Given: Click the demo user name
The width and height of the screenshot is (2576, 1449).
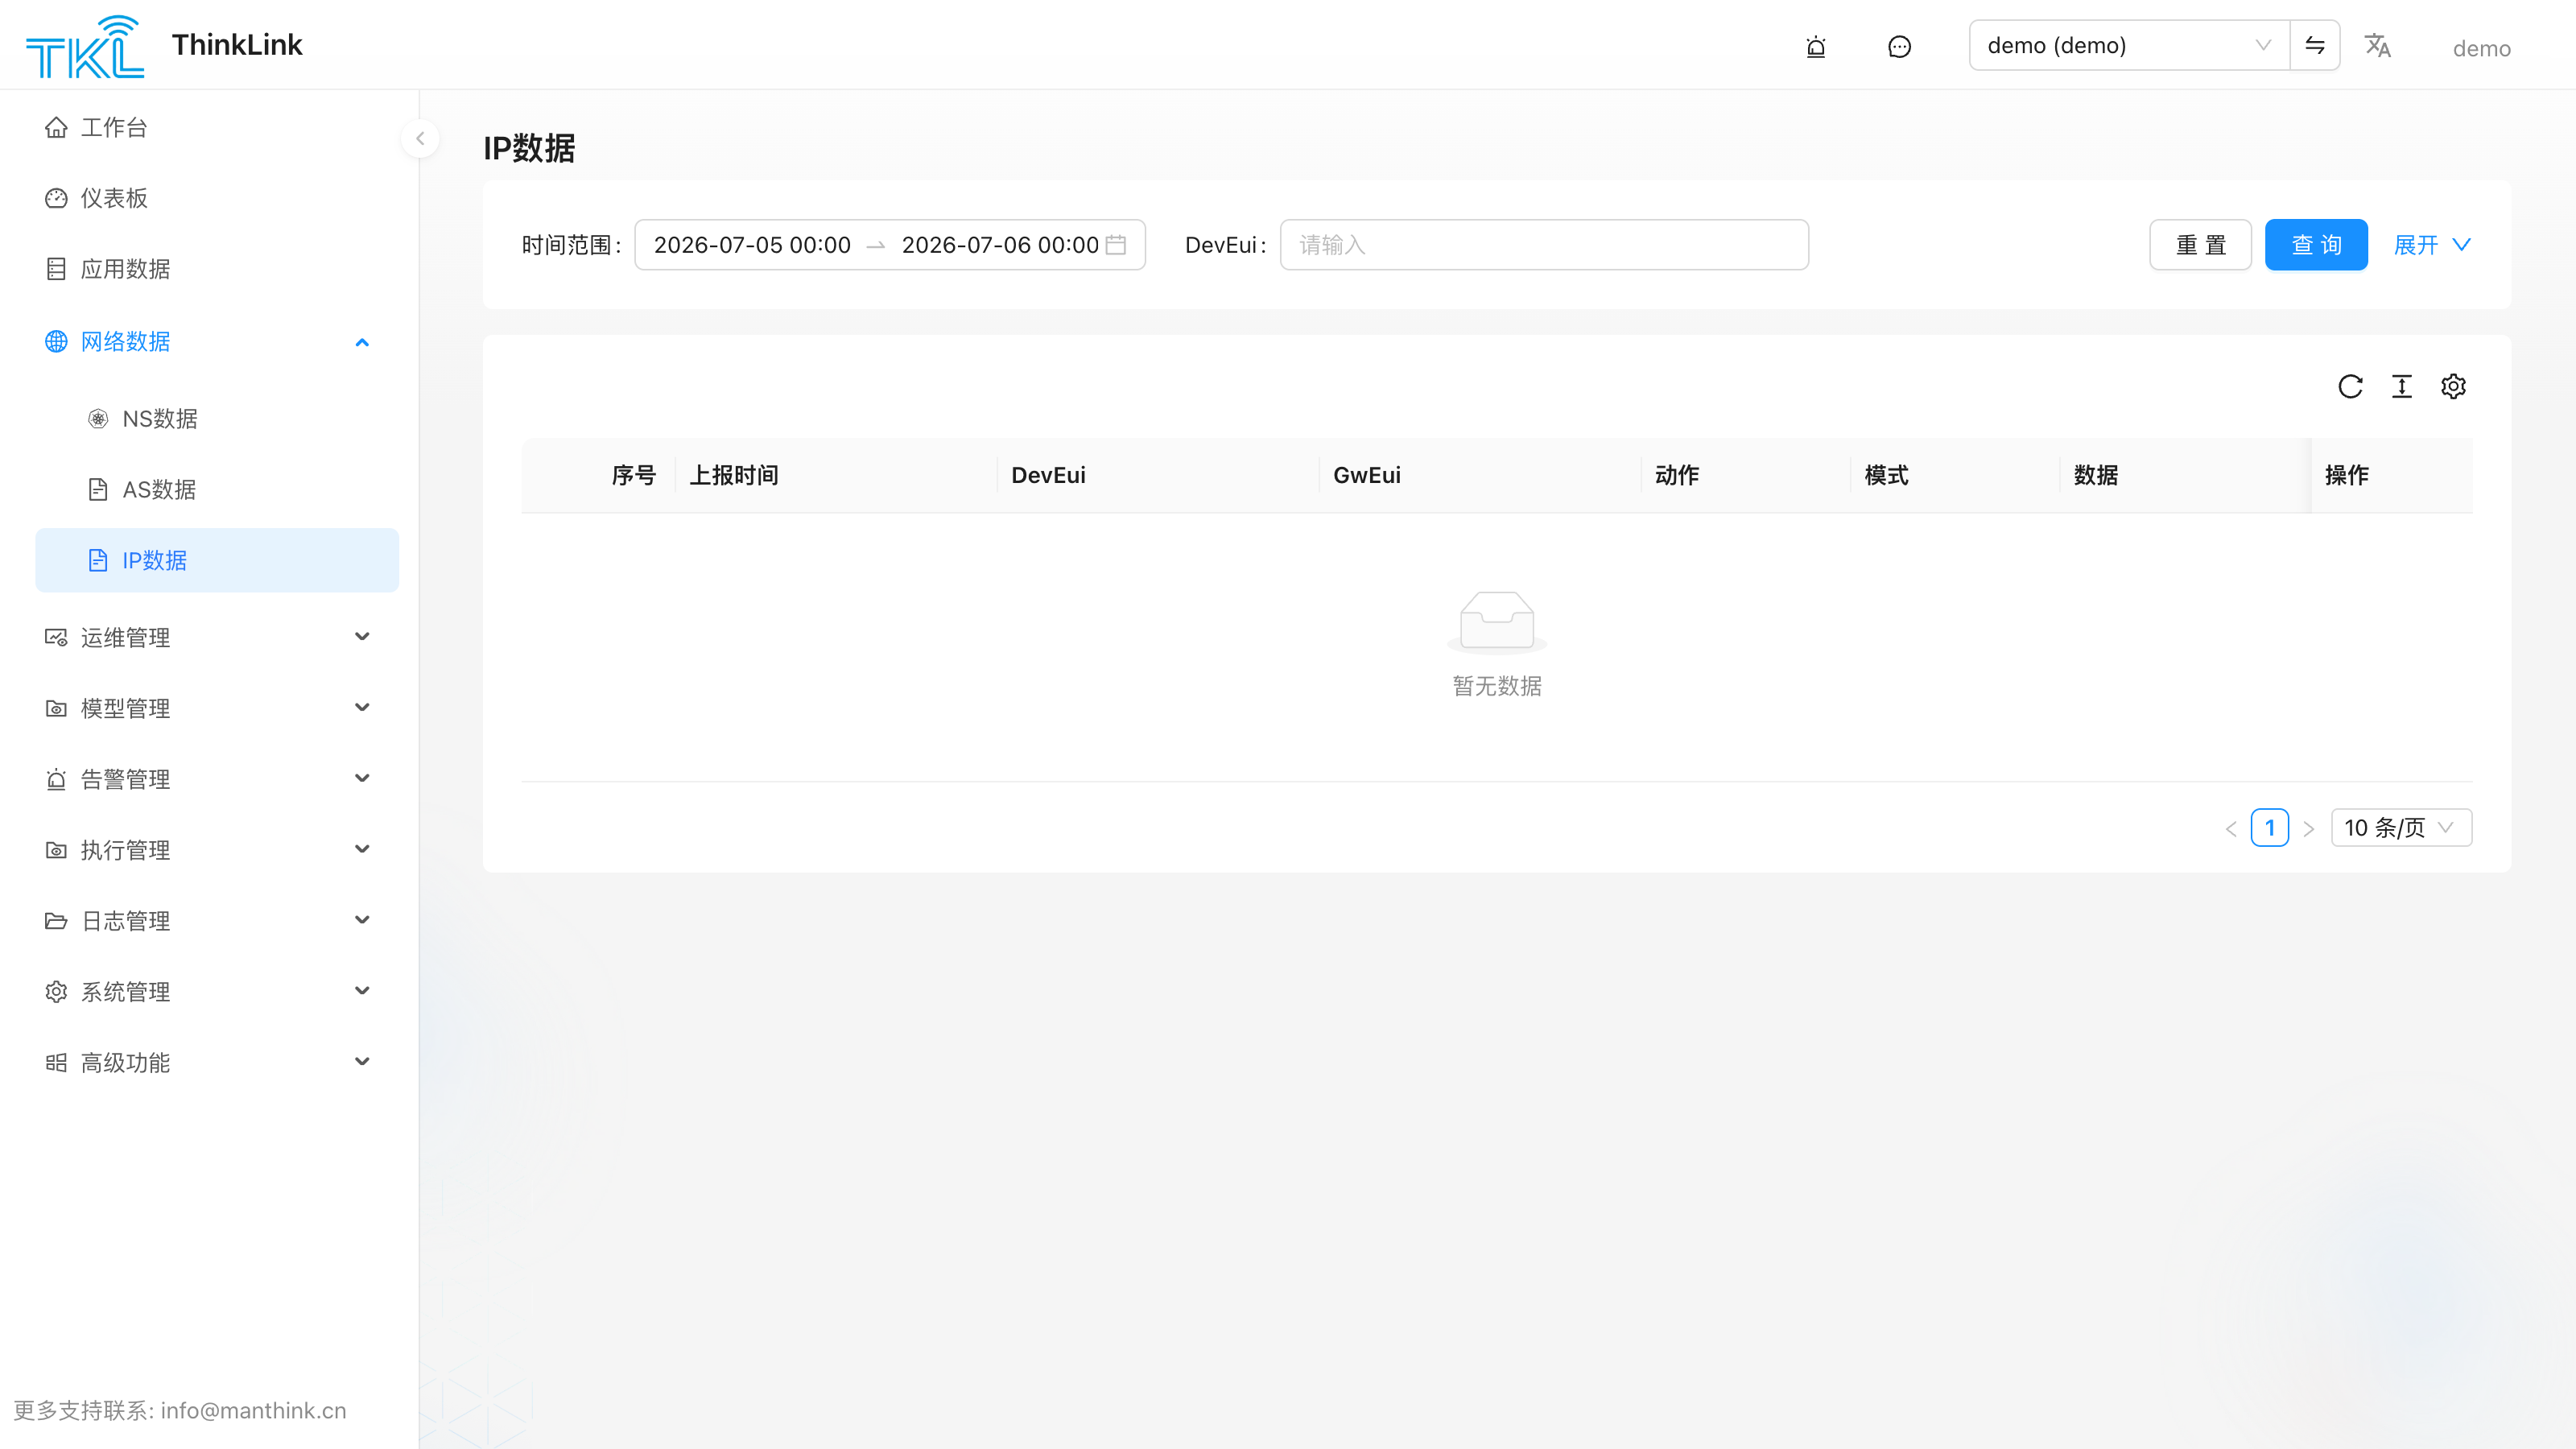Looking at the screenshot, I should (2481, 48).
